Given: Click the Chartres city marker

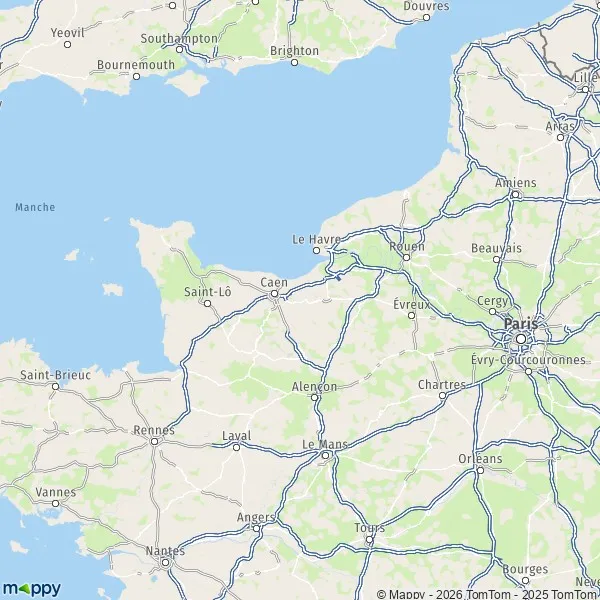Looking at the screenshot, I should [x=442, y=395].
